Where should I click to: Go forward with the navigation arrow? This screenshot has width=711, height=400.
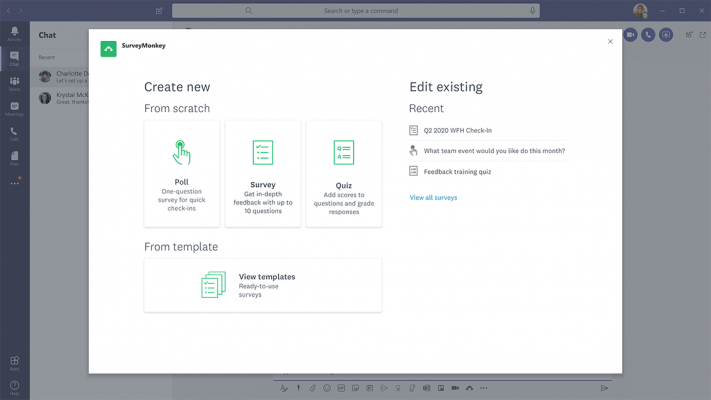coord(20,10)
